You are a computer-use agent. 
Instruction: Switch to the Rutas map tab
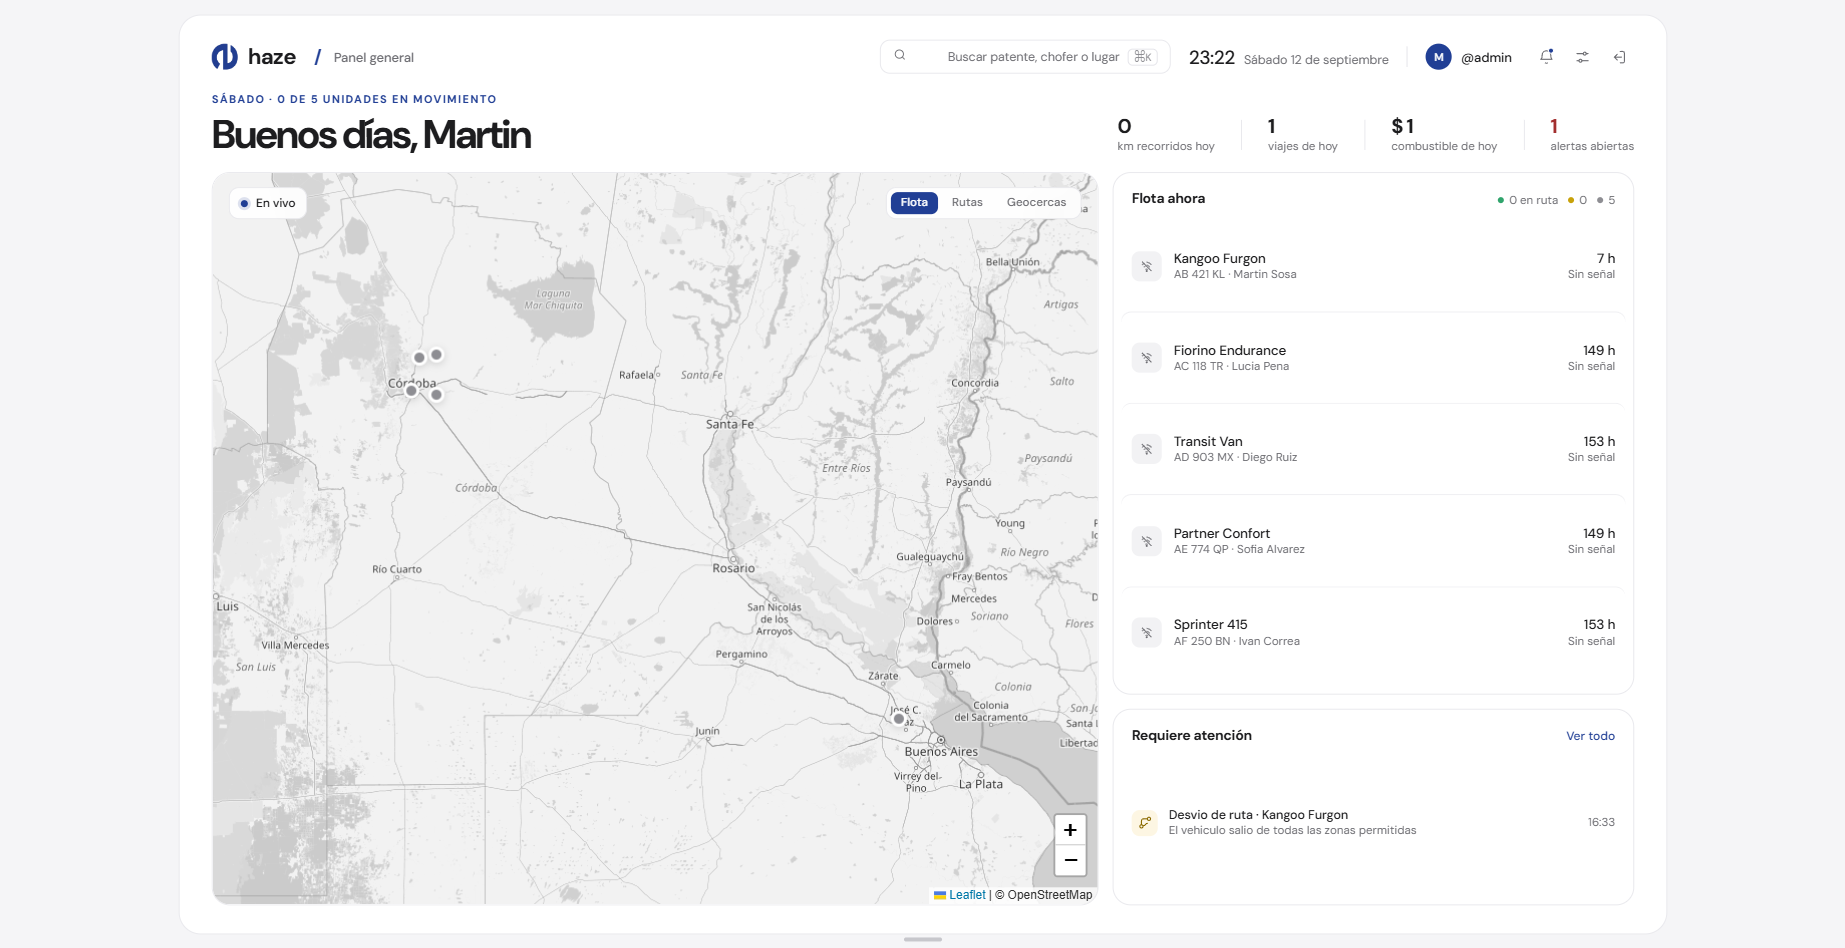click(x=967, y=202)
